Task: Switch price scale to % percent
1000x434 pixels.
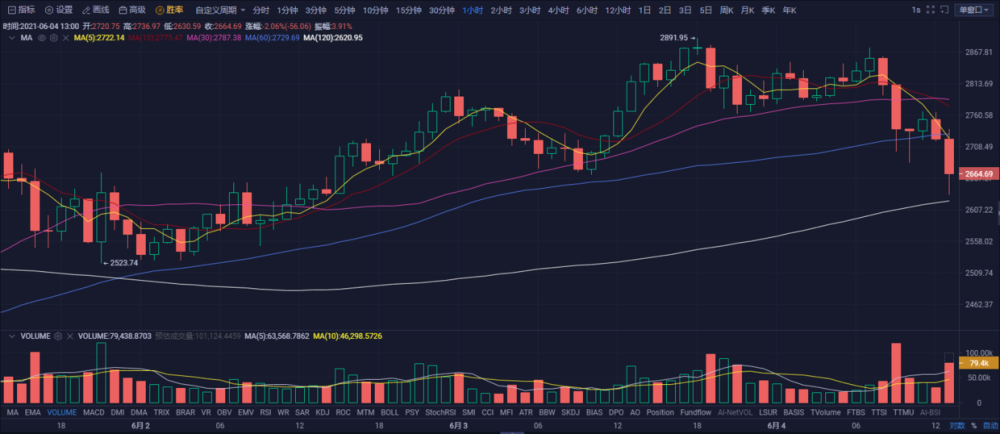Action: point(974,425)
